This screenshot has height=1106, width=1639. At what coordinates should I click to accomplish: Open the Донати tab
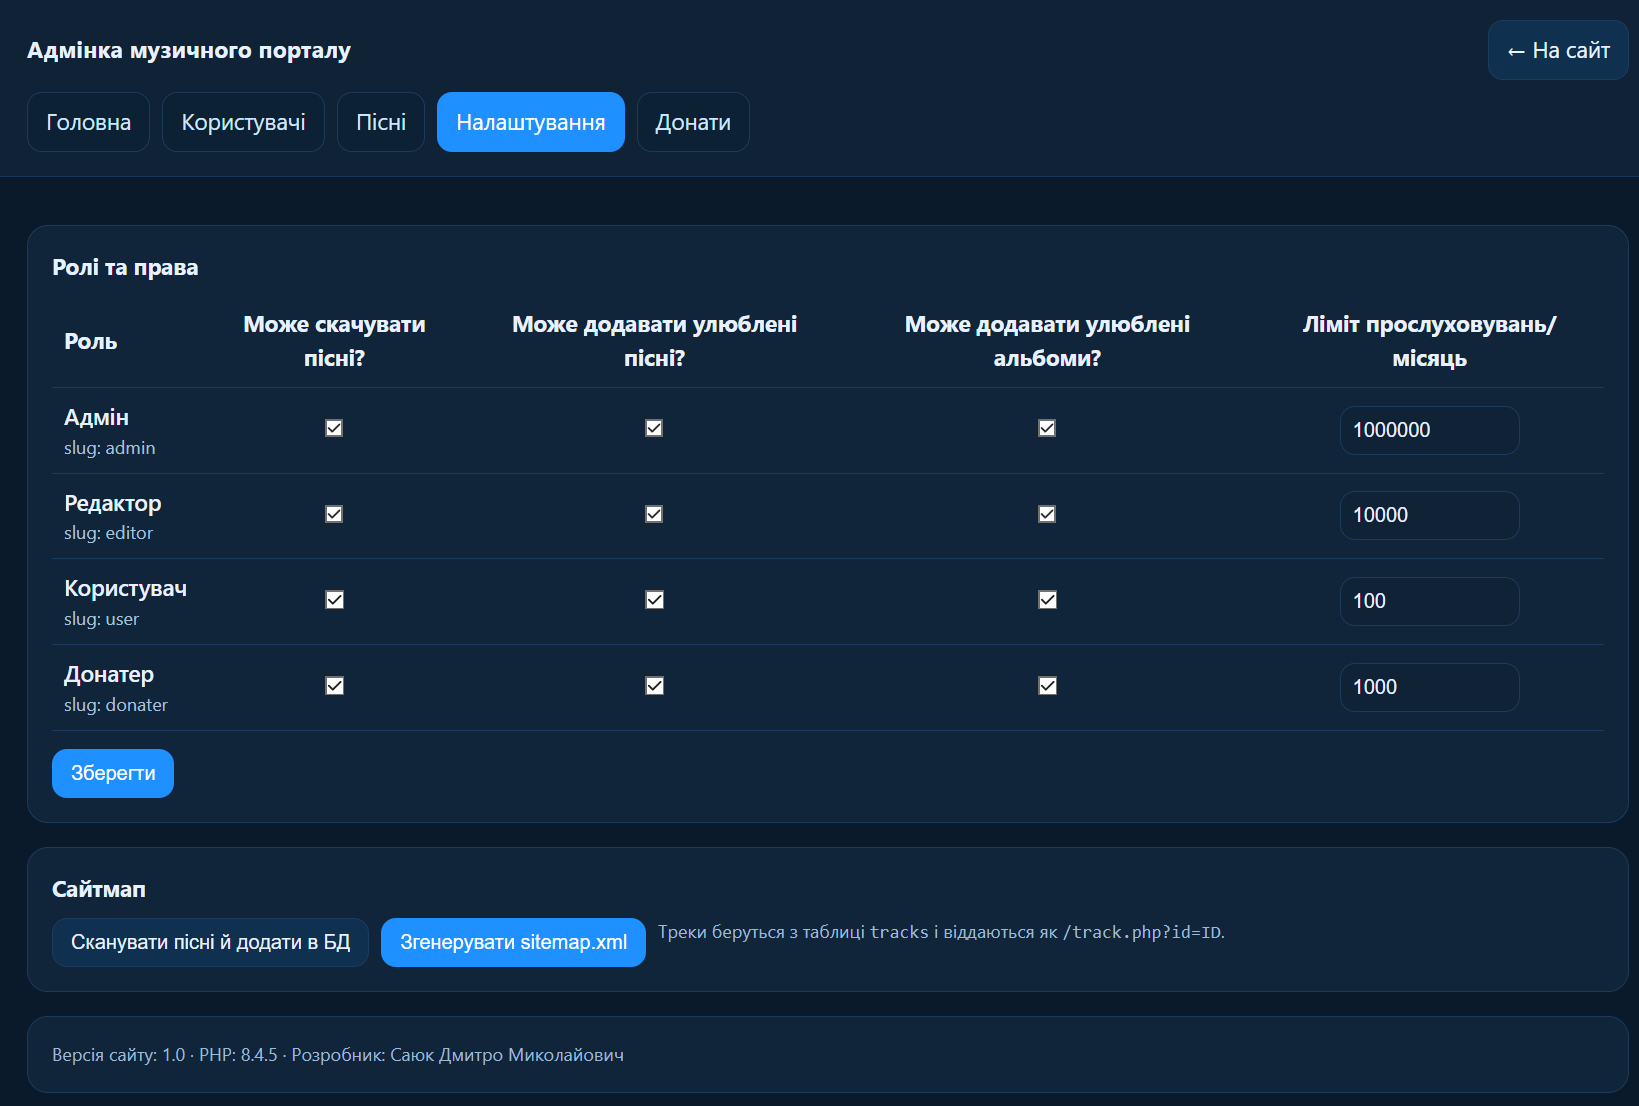693,122
